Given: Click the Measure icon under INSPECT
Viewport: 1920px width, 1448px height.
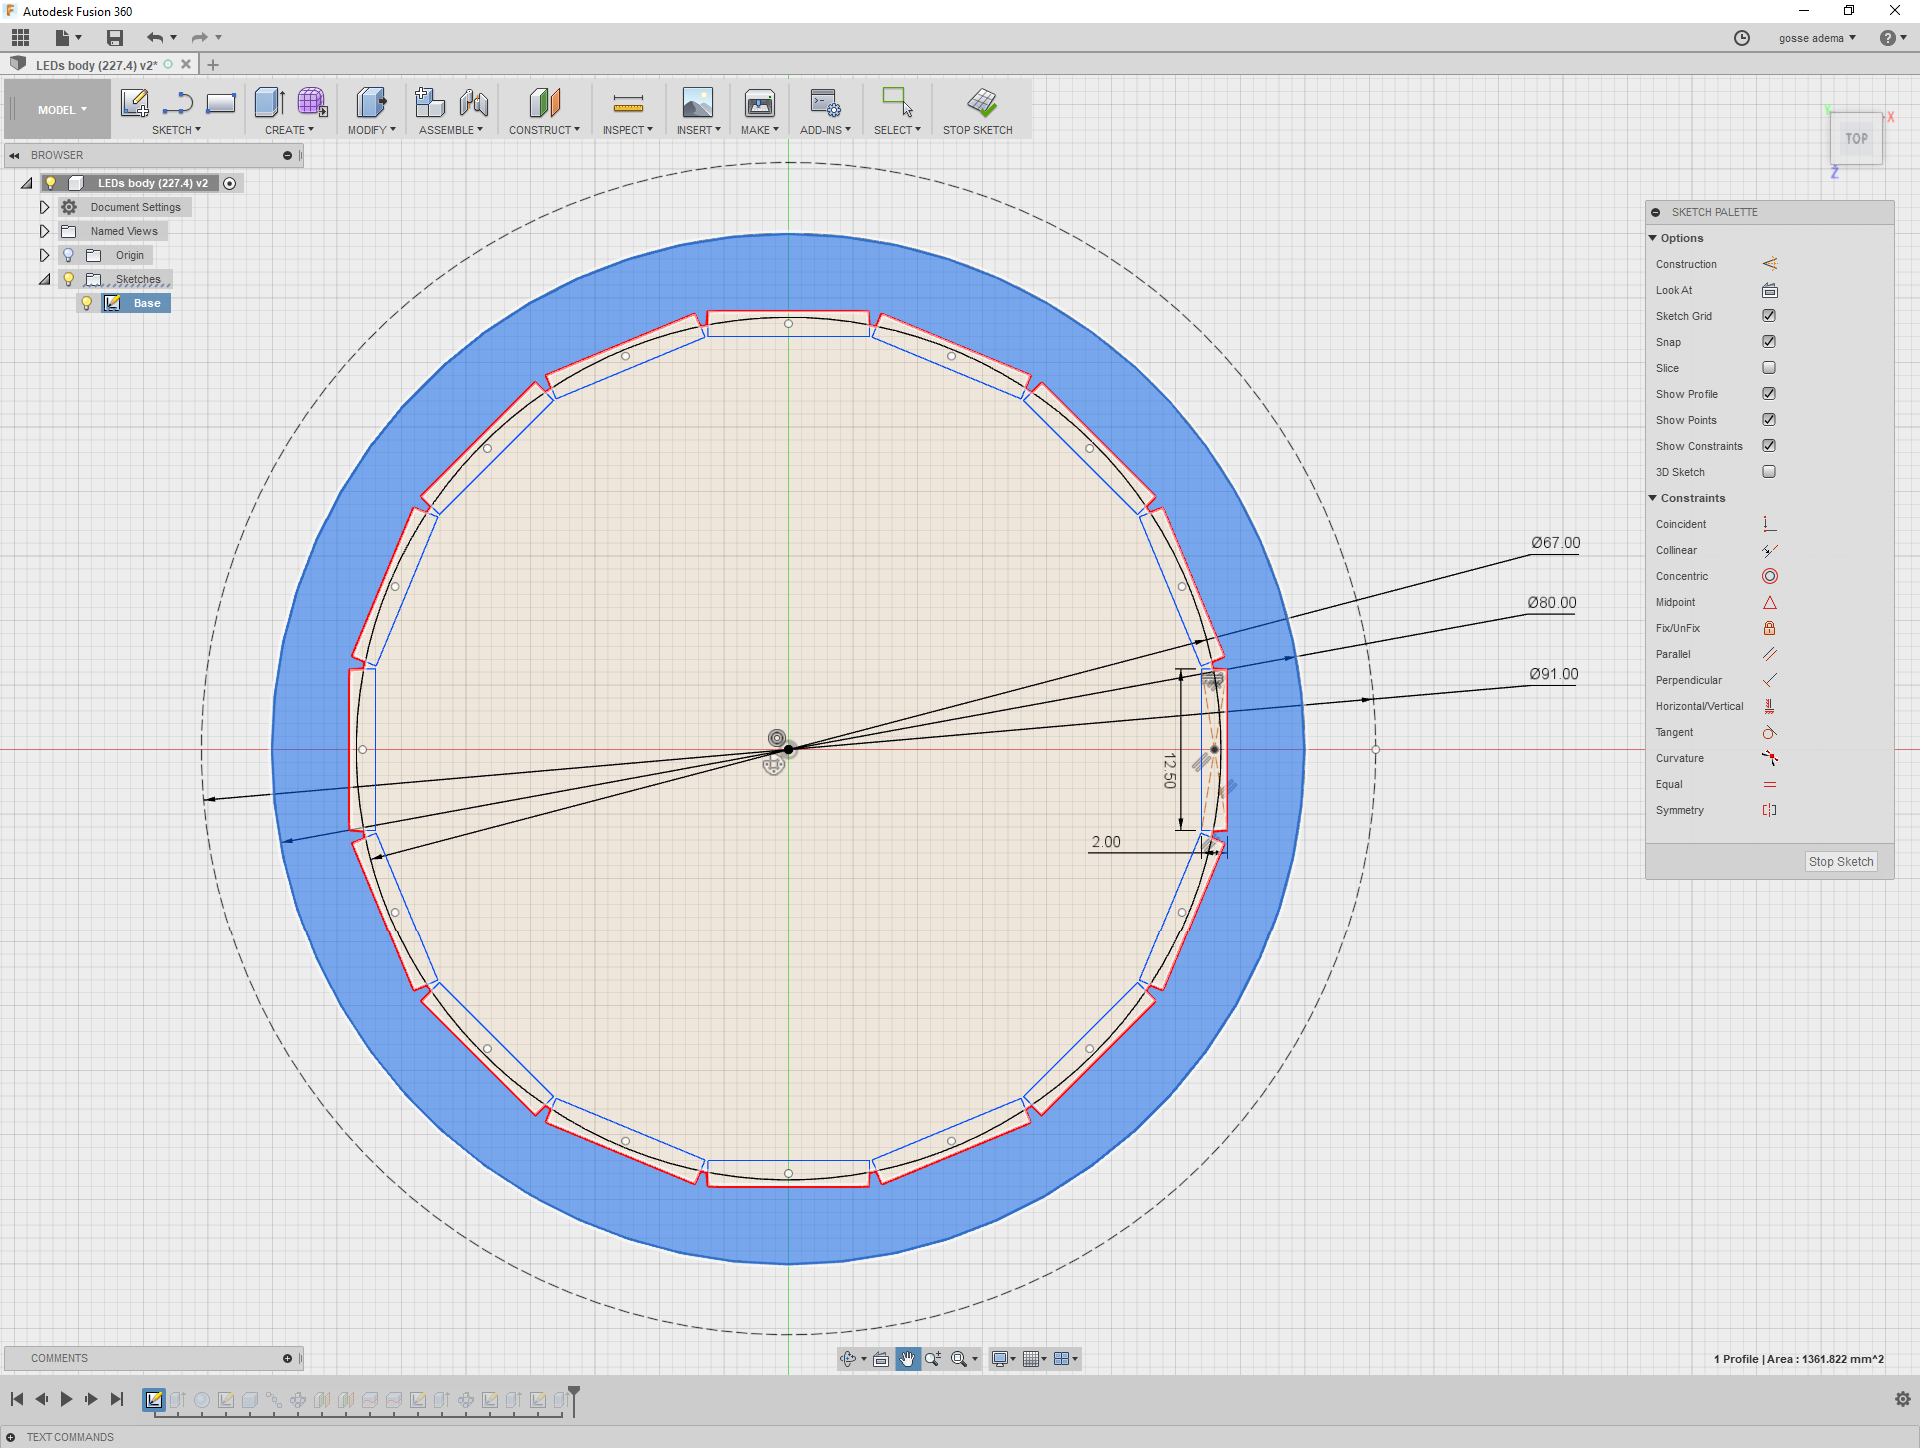Looking at the screenshot, I should tap(627, 103).
